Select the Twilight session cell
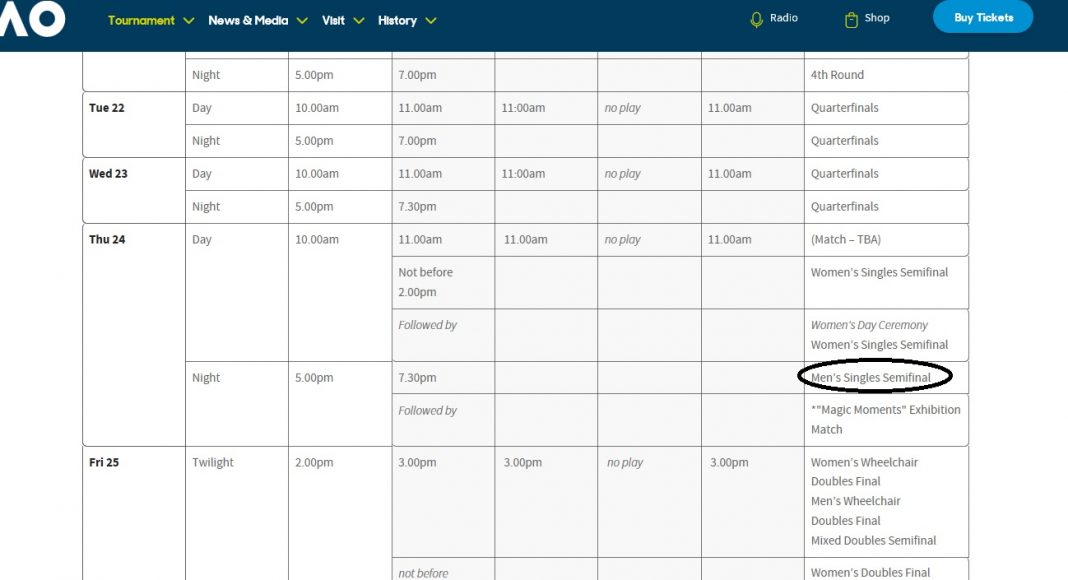The width and height of the screenshot is (1068, 580). (x=213, y=463)
